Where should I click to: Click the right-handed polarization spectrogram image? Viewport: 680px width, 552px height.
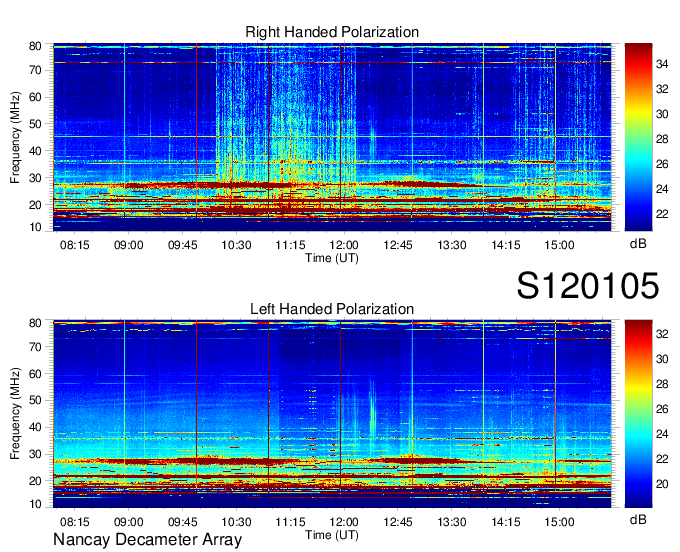(332, 137)
